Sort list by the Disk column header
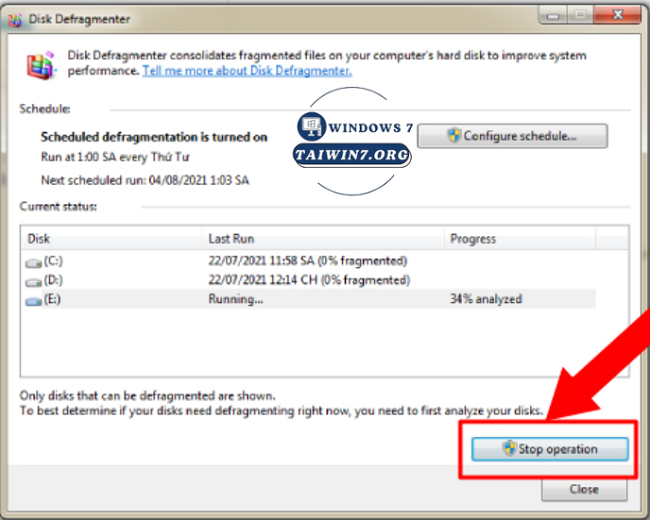 110,239
